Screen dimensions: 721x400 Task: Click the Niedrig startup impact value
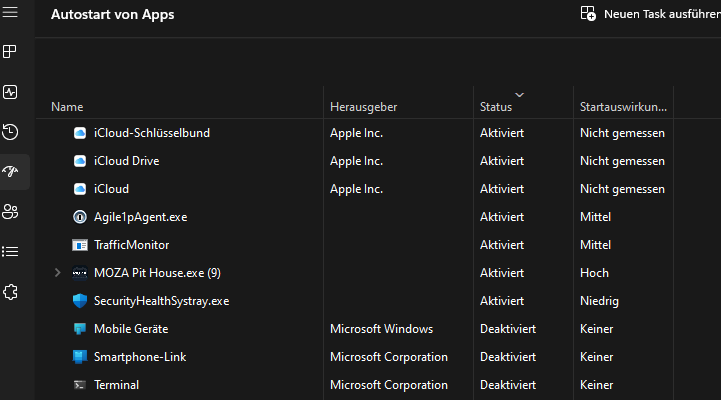[599, 301]
